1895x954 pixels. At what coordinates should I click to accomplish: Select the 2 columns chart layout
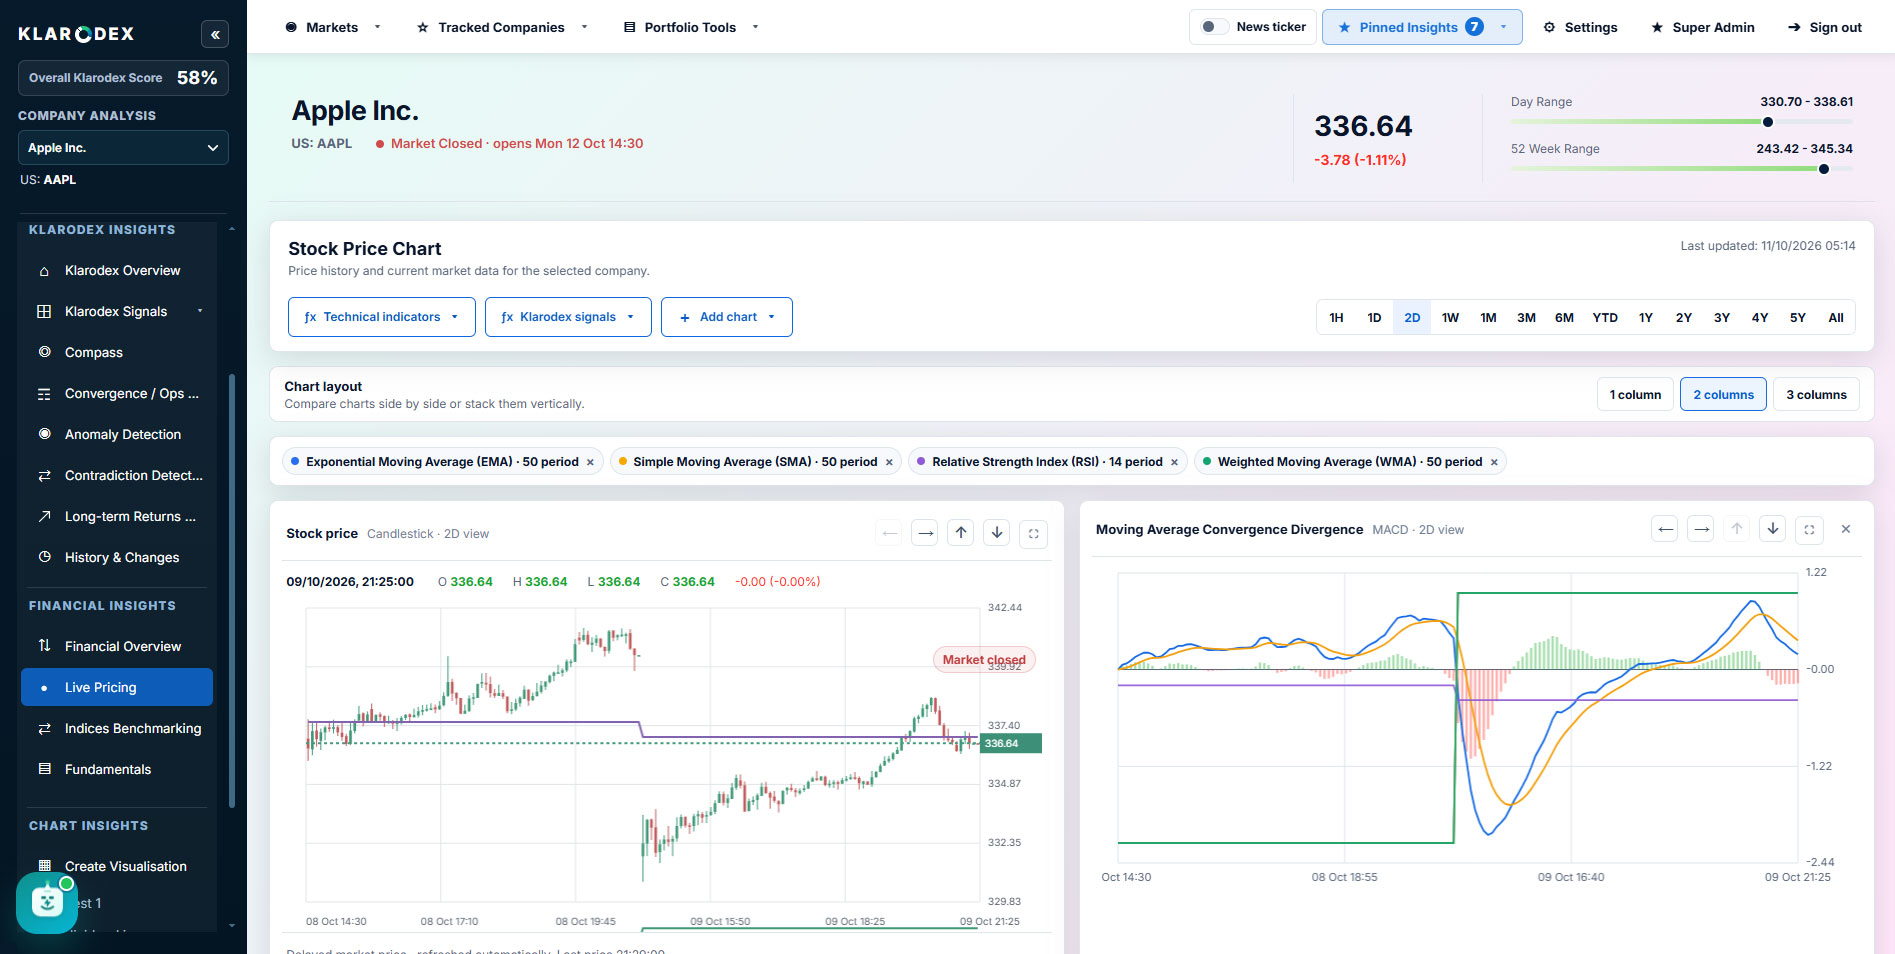pyautogui.click(x=1723, y=395)
